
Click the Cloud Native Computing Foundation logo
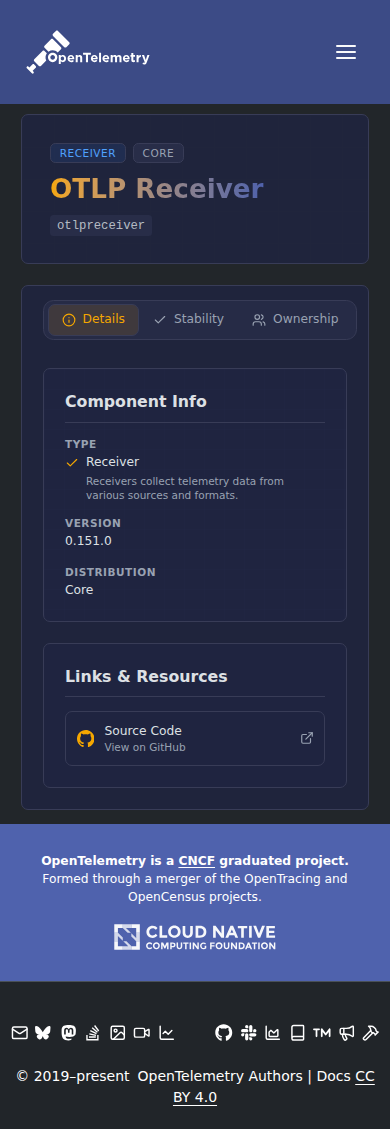pyautogui.click(x=195, y=937)
